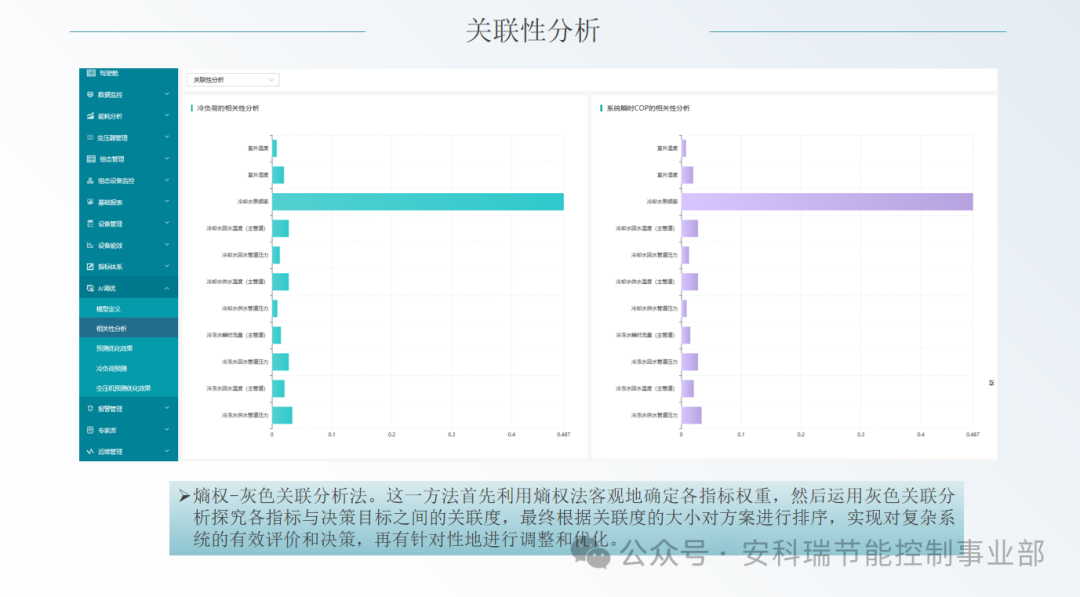This screenshot has width=1080, height=597.
Task: Click 冷冻水供水管道压力 bar in 冷负荷 chart
Action: click(x=282, y=415)
